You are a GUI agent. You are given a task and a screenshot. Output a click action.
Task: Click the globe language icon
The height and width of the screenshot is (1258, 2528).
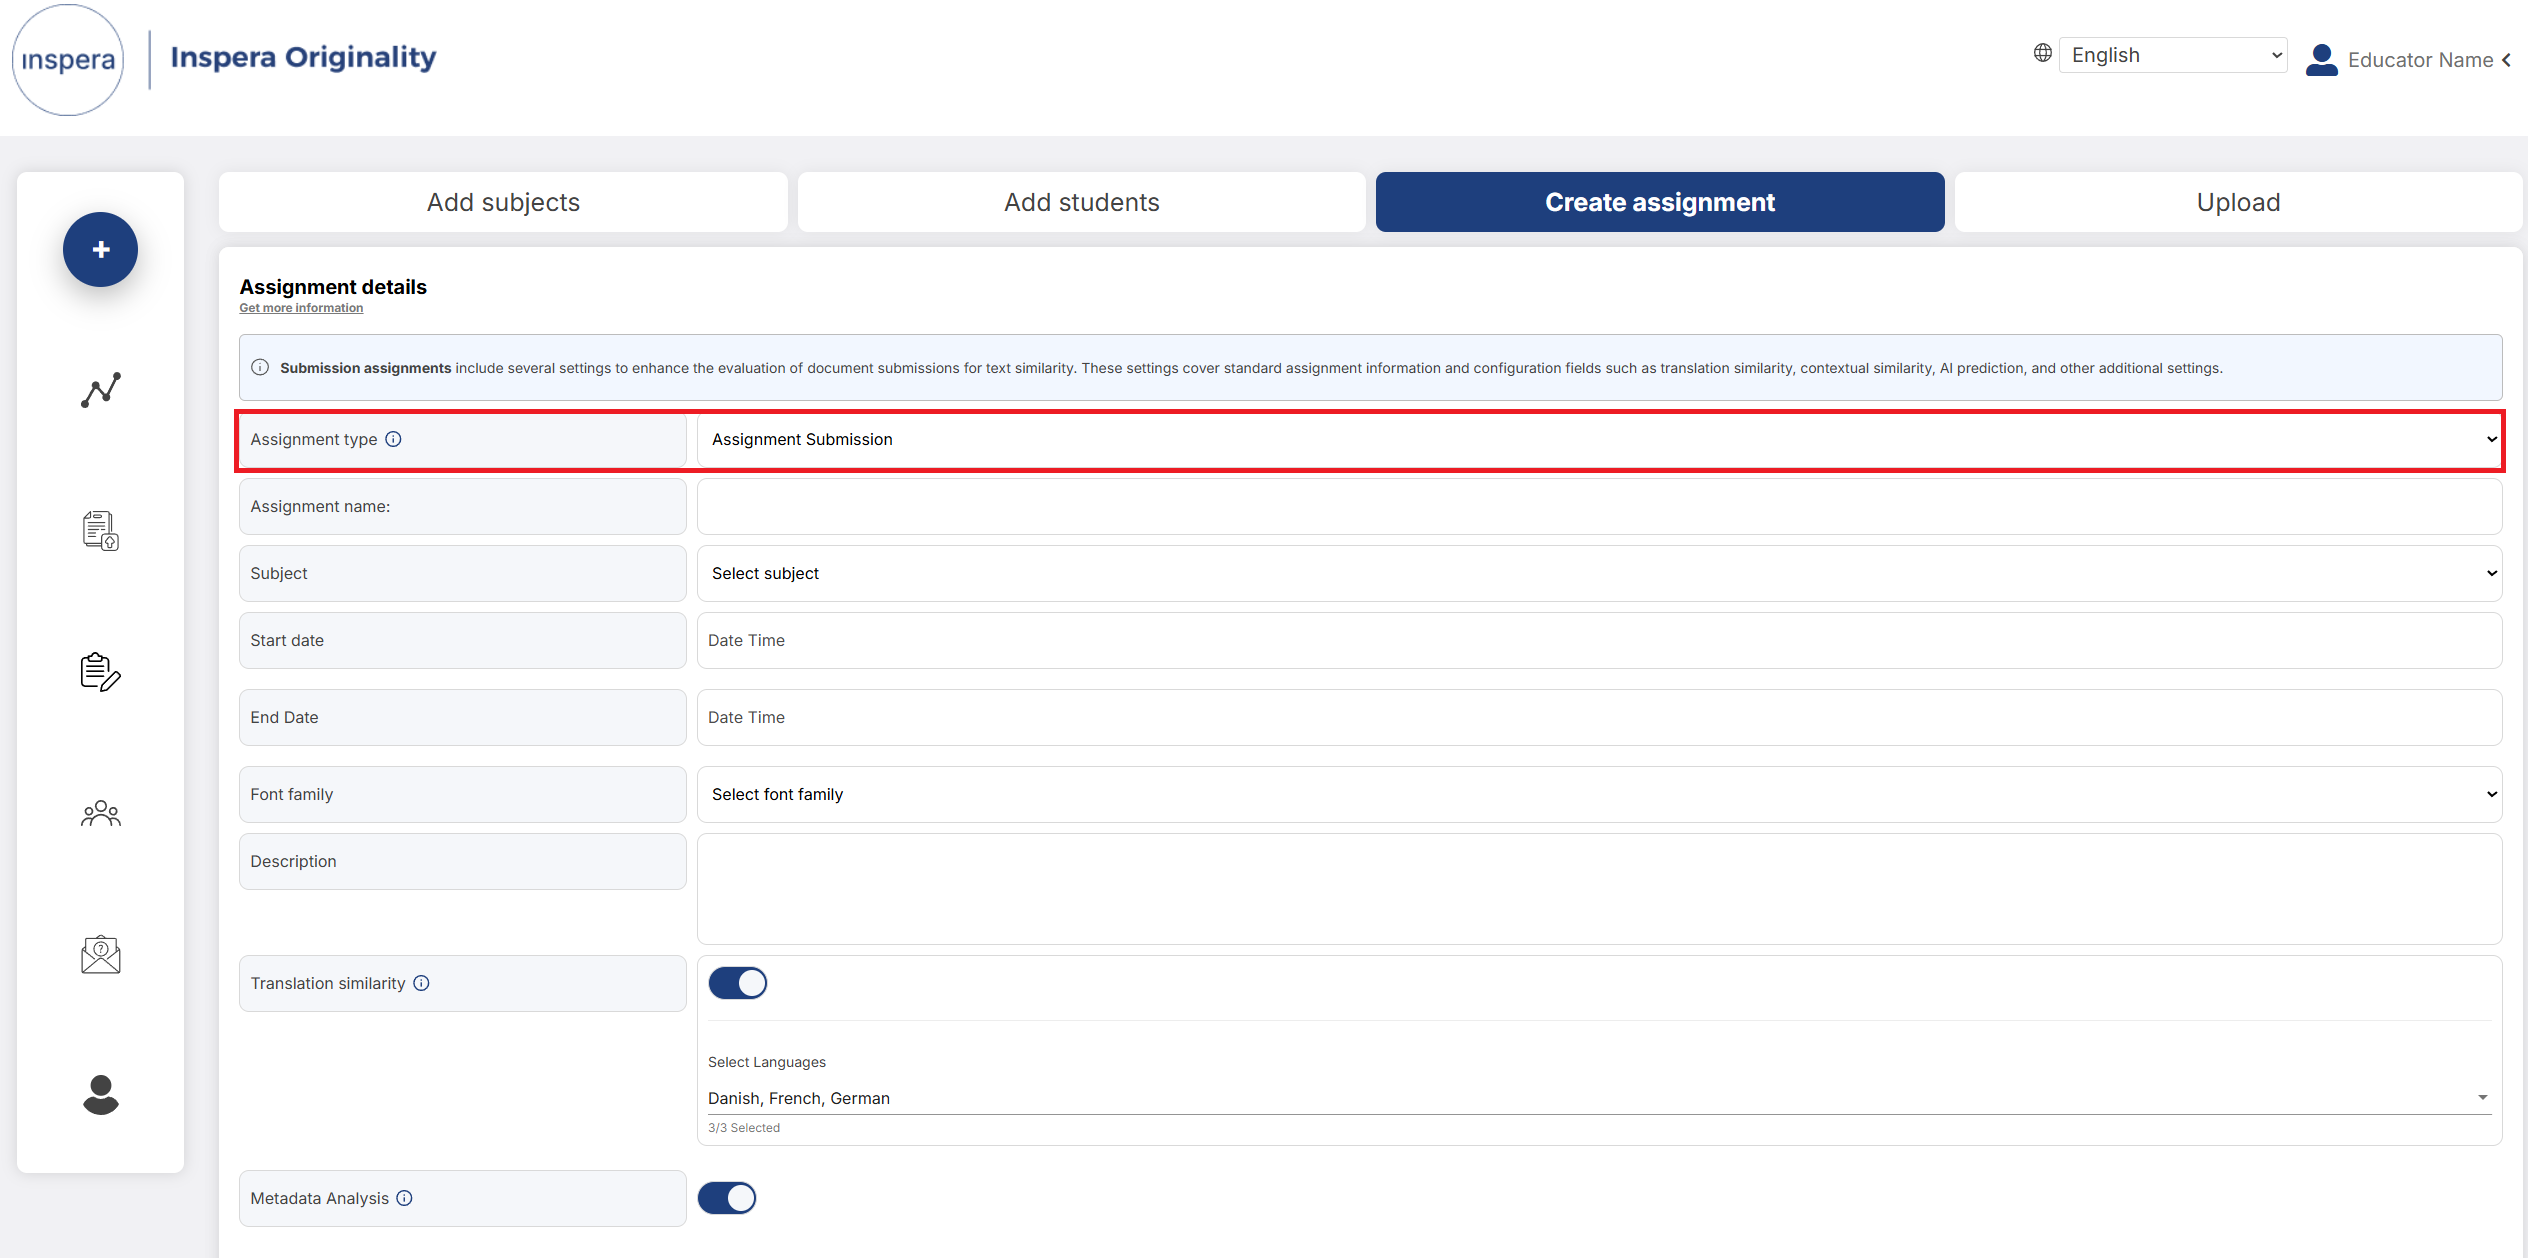click(2043, 53)
